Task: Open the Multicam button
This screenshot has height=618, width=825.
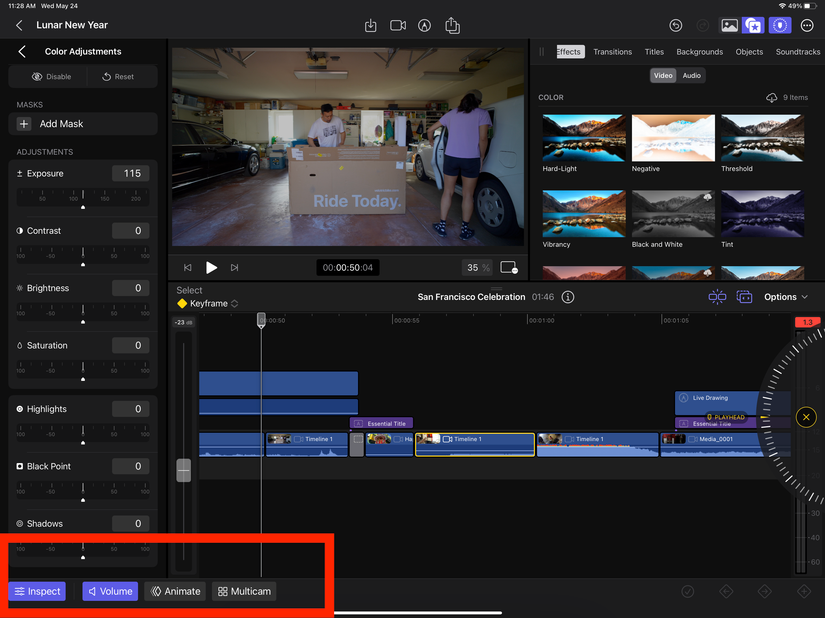Action: point(244,592)
